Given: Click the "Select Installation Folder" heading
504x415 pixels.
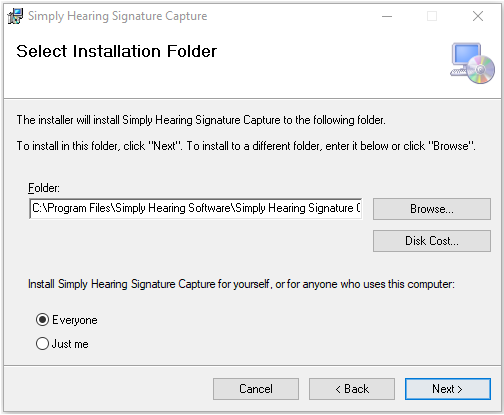Looking at the screenshot, I should pos(117,51).
